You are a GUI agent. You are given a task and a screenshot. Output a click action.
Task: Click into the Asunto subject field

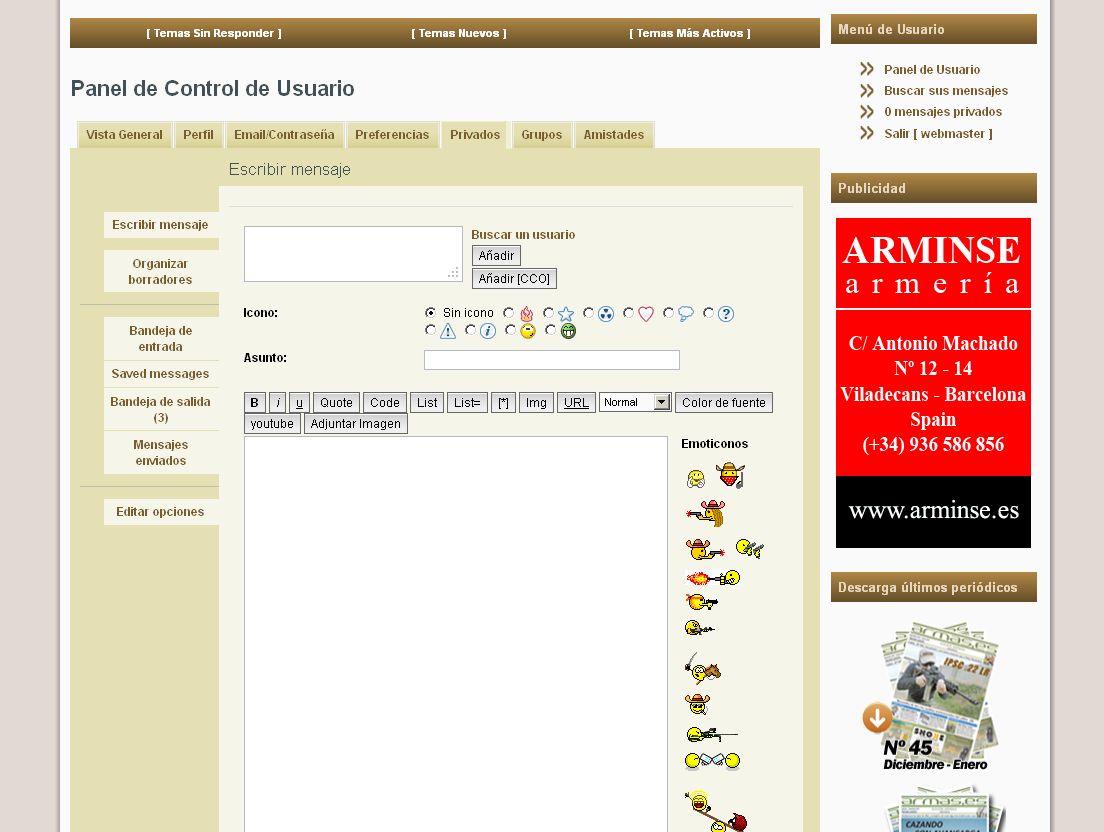point(551,360)
